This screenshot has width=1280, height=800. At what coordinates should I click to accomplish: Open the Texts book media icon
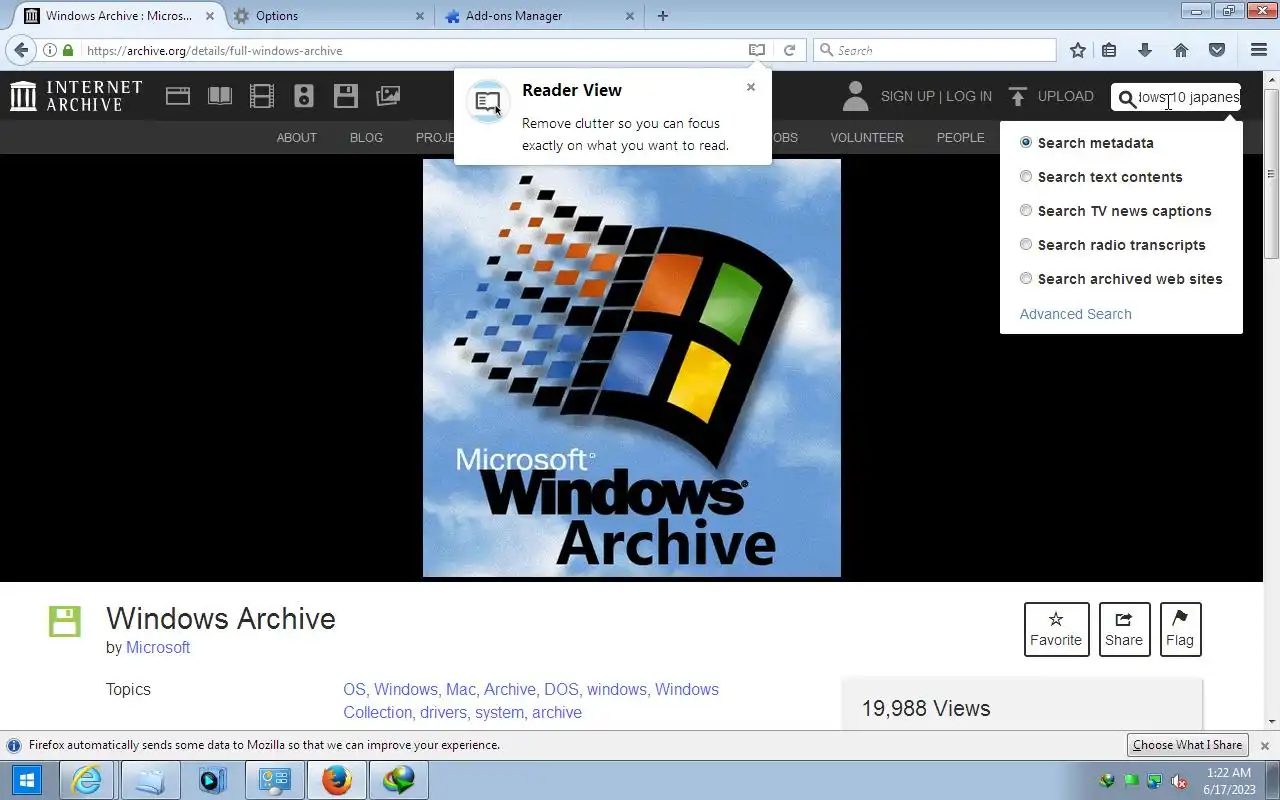click(x=220, y=97)
